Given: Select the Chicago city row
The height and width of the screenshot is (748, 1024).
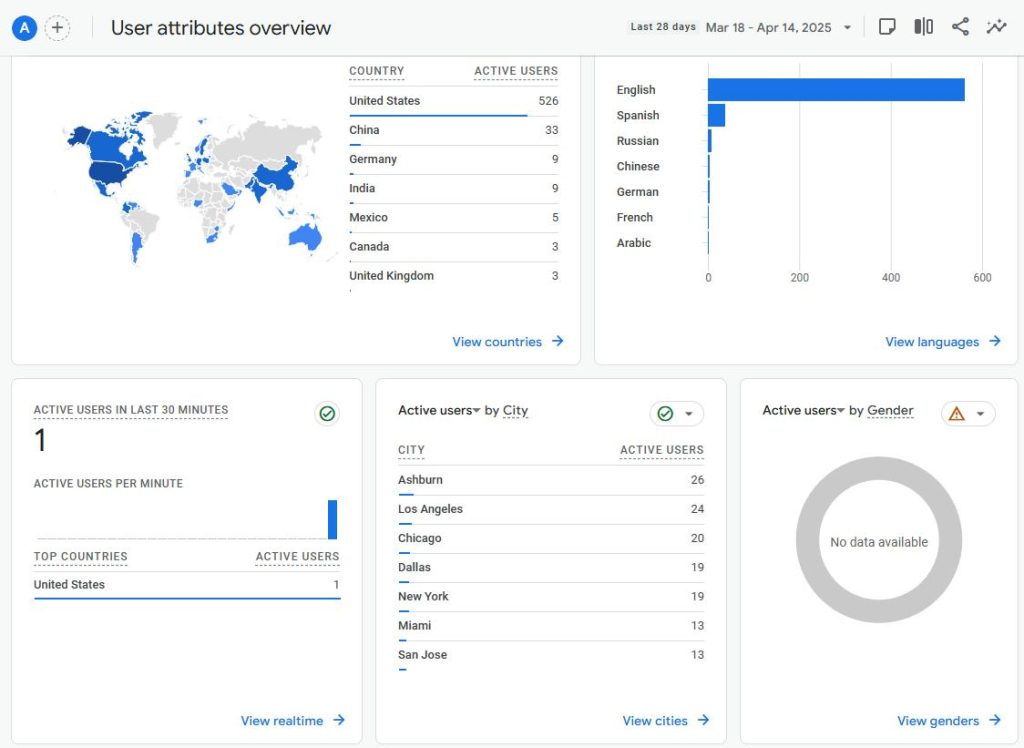Looking at the screenshot, I should [x=551, y=538].
